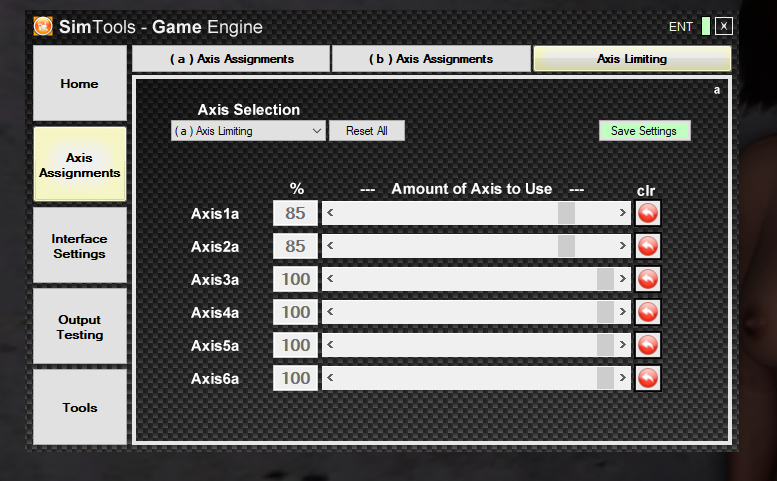
Task: Decrease Axis5a with the left arrow
Action: pyautogui.click(x=331, y=345)
